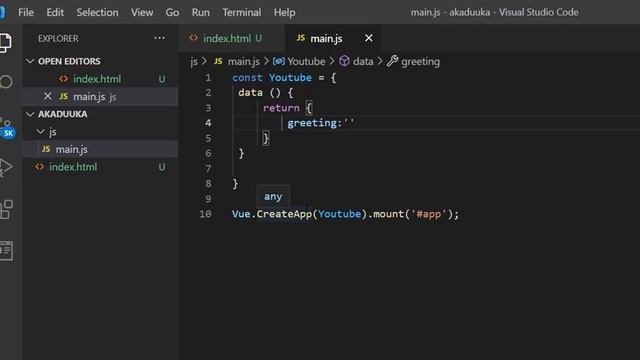Open Source Control with the 5K badge
The height and width of the screenshot is (360, 640).
tap(7, 129)
